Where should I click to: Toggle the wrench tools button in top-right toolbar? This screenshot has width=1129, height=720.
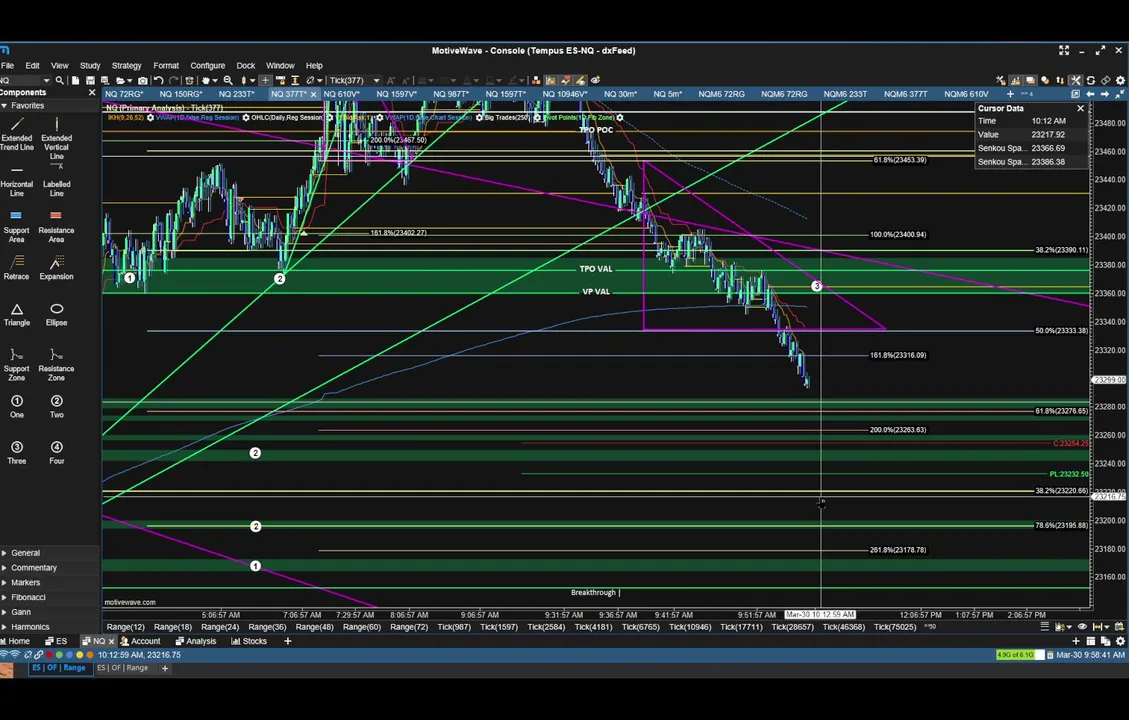(x=1076, y=81)
